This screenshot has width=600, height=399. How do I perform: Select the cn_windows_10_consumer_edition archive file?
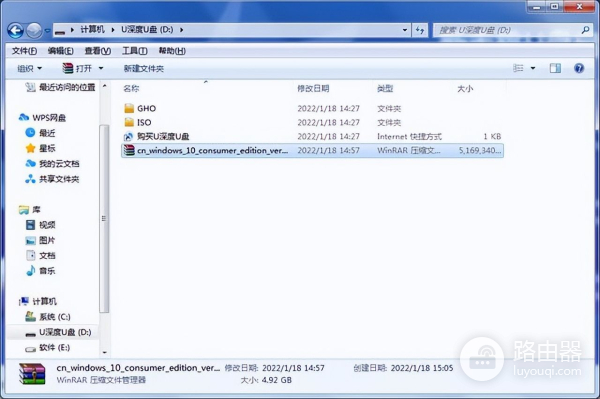(312, 150)
